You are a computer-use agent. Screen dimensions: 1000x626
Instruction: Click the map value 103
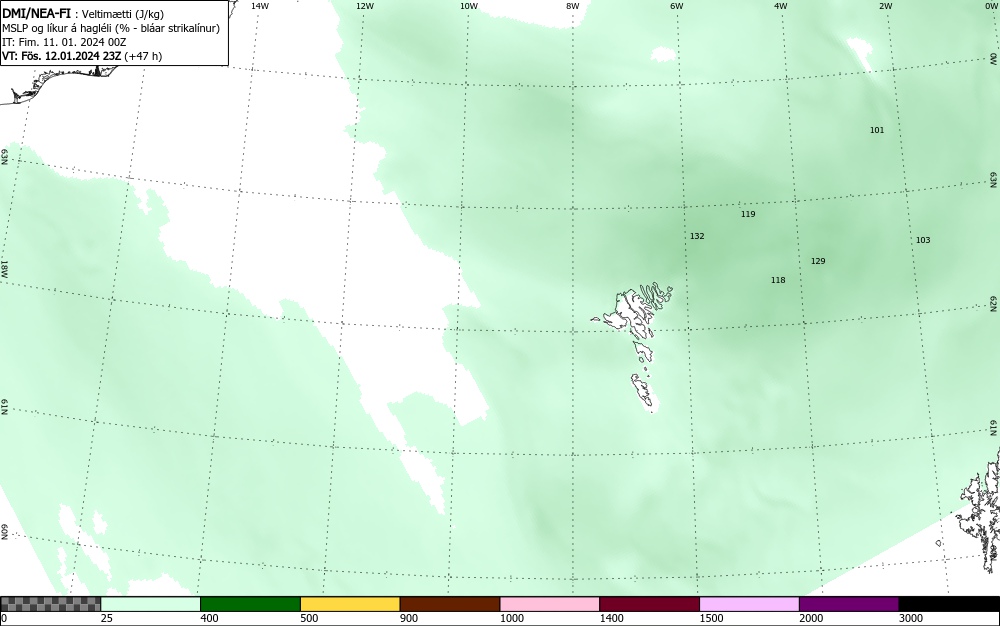(923, 240)
